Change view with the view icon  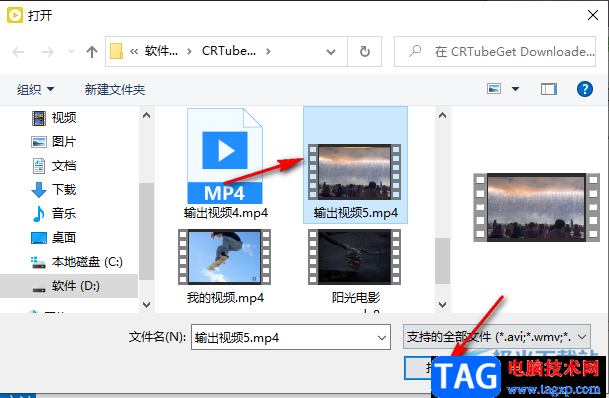coord(494,89)
